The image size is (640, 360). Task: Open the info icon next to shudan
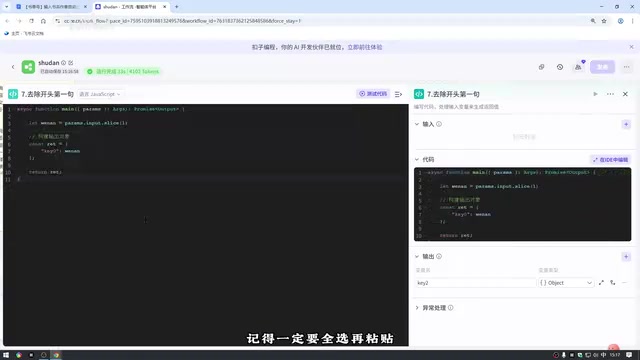point(63,63)
